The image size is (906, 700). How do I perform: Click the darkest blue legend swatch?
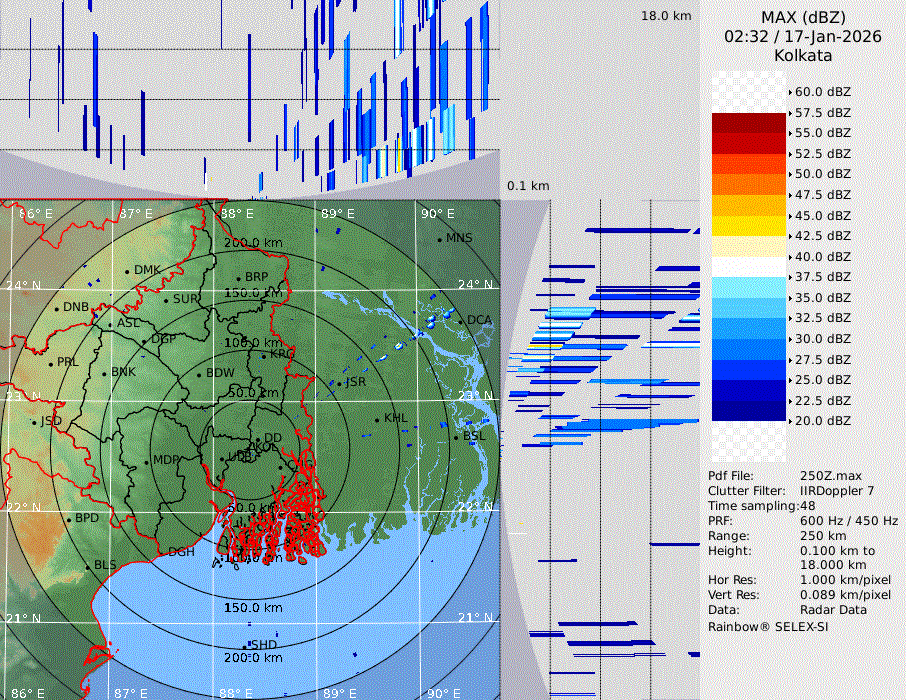[749, 411]
